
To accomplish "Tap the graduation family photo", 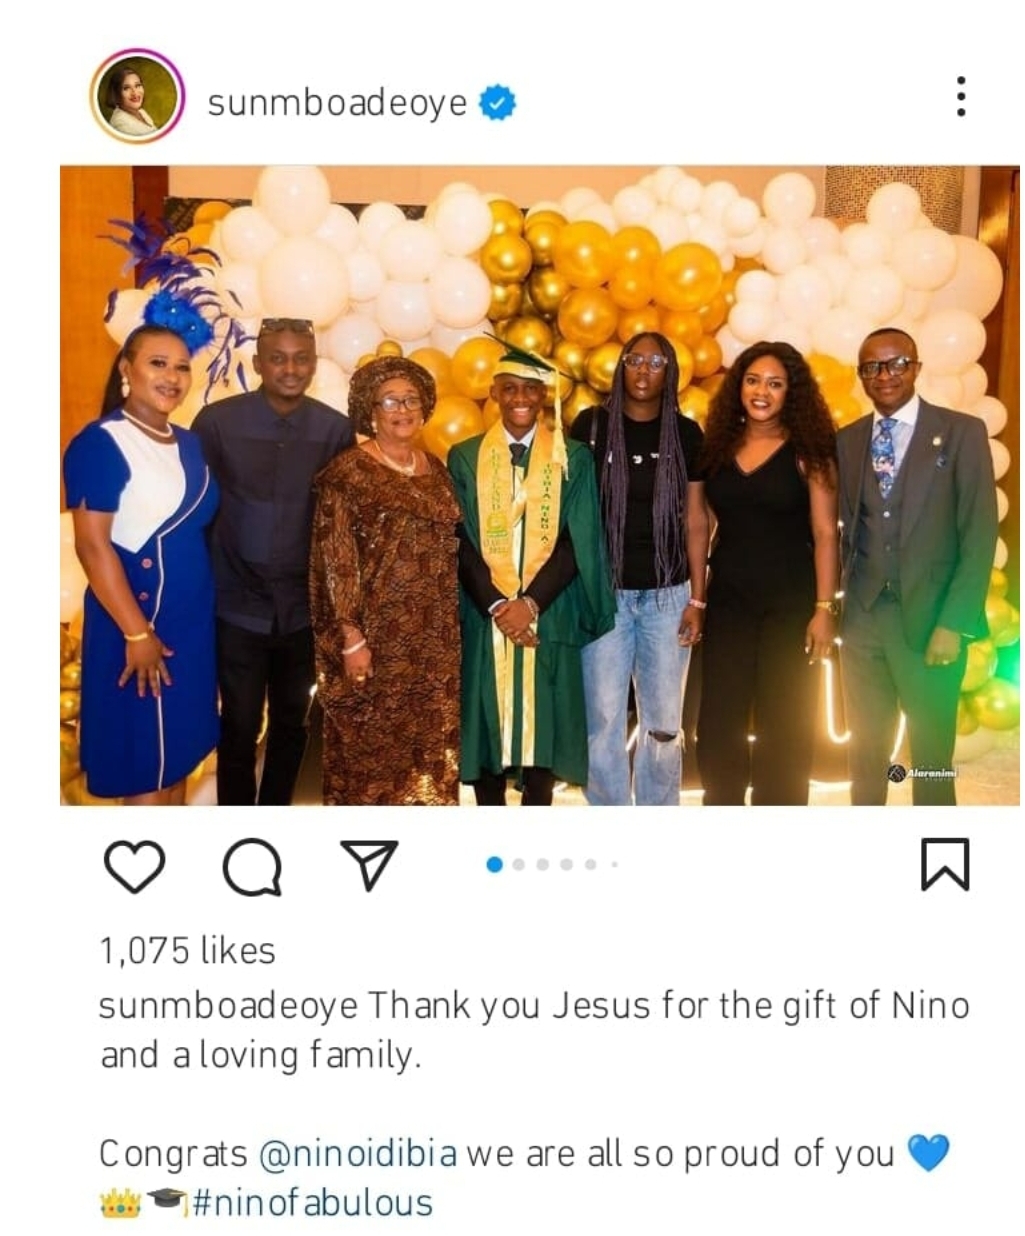I will click(x=539, y=485).
